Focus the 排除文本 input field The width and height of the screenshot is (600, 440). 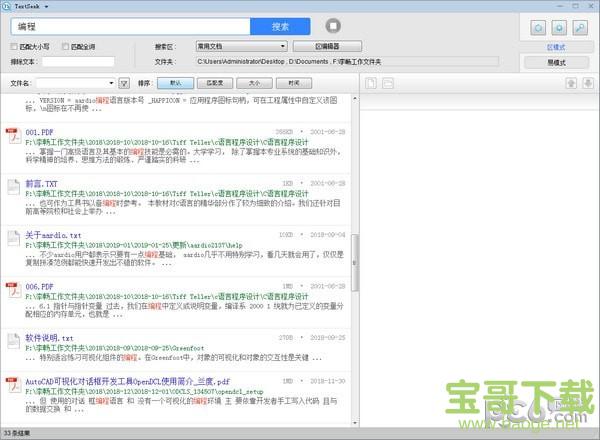pyautogui.click(x=78, y=62)
